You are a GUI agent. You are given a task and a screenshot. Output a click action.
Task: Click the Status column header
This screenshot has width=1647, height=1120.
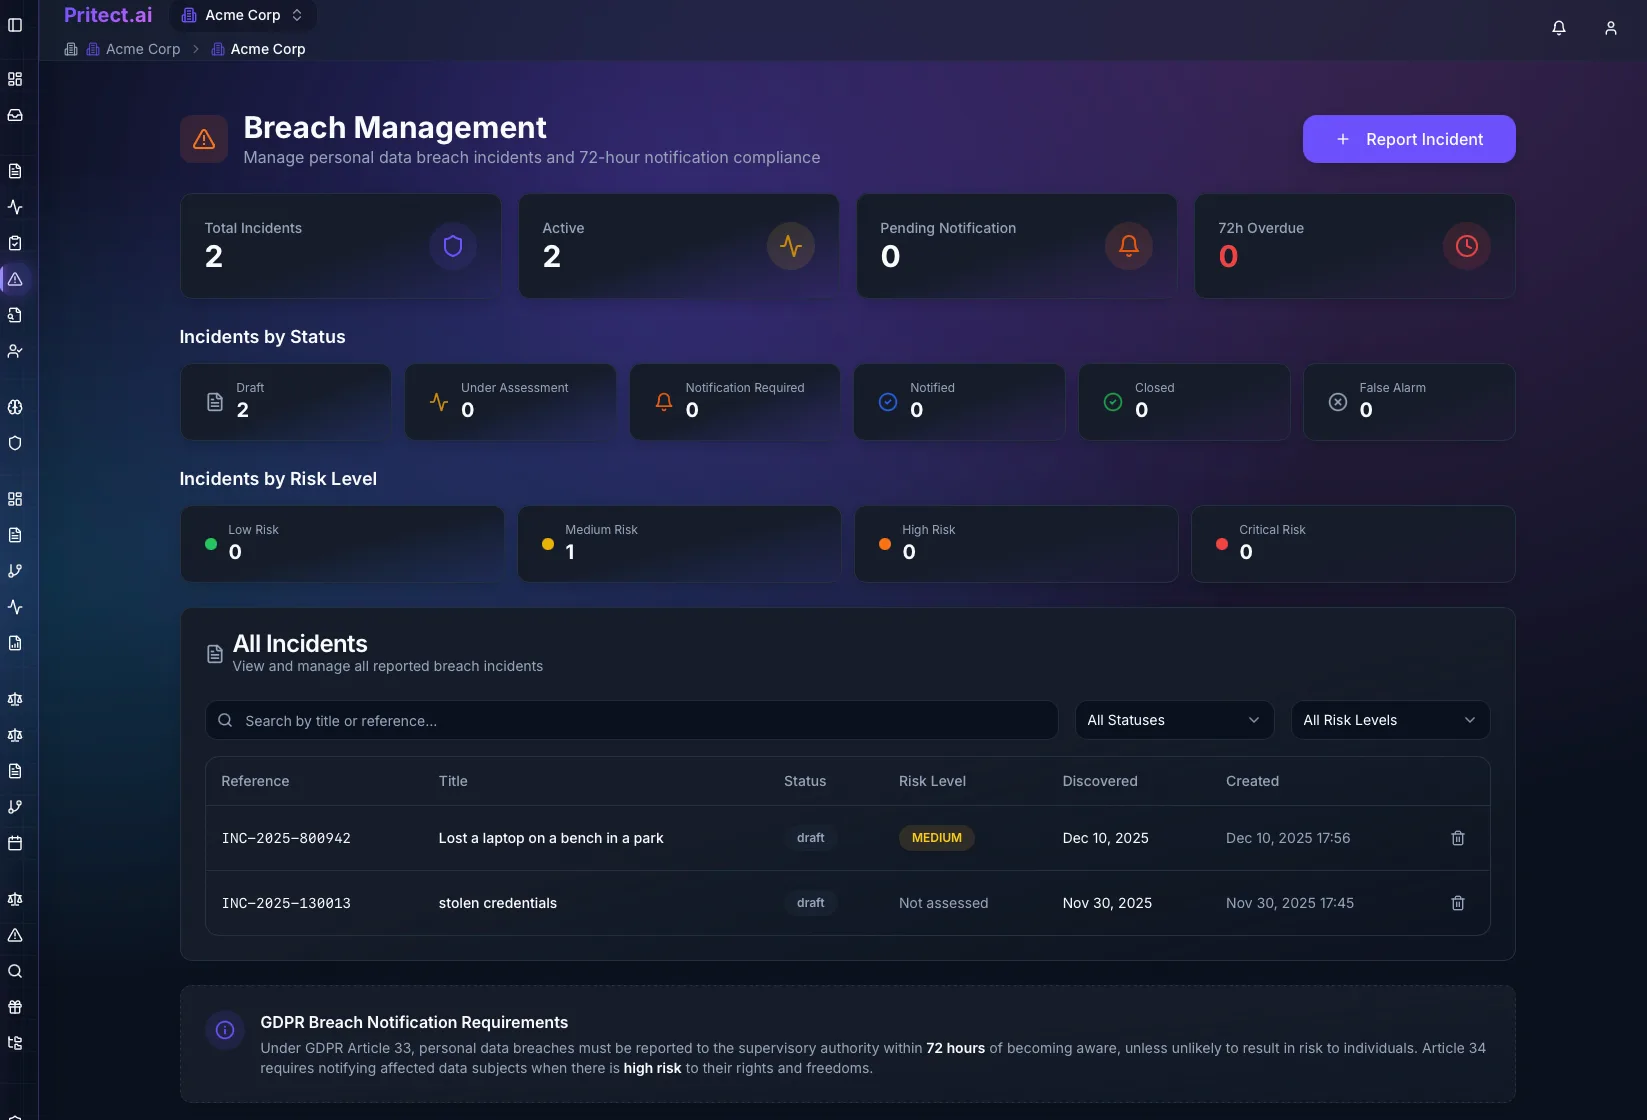(x=805, y=781)
